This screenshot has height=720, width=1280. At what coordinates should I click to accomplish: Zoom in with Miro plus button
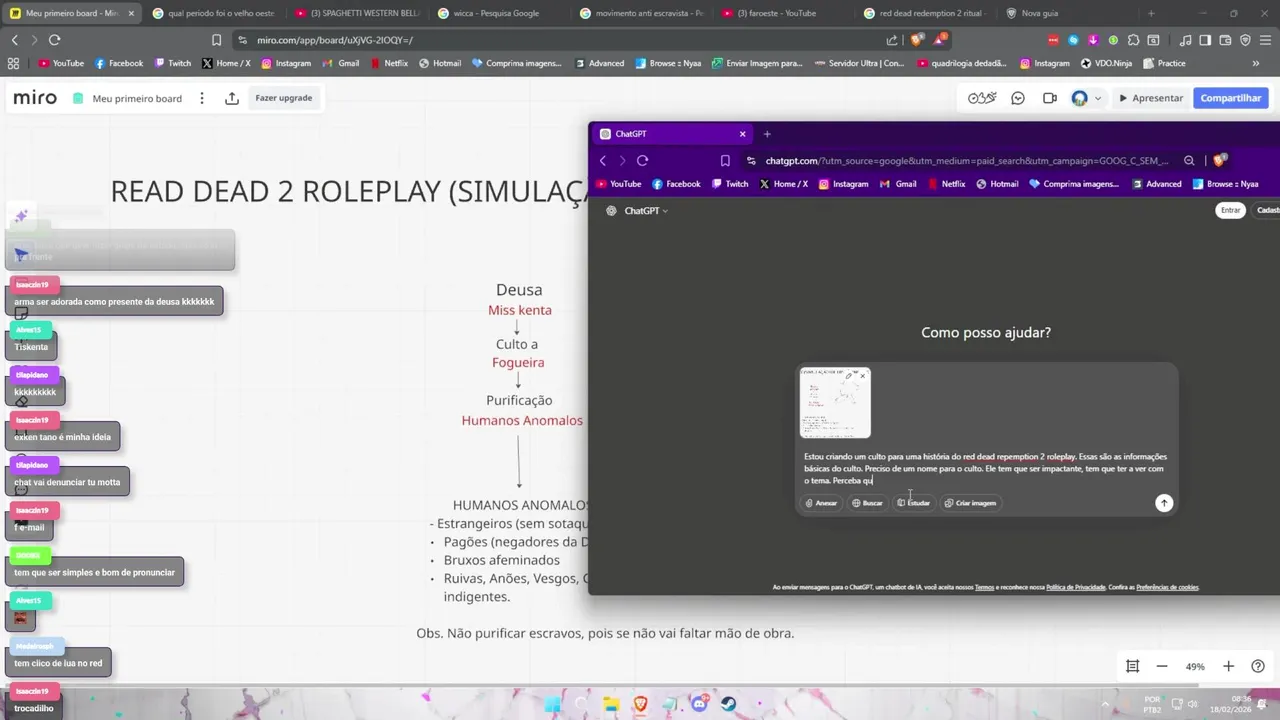1229,666
